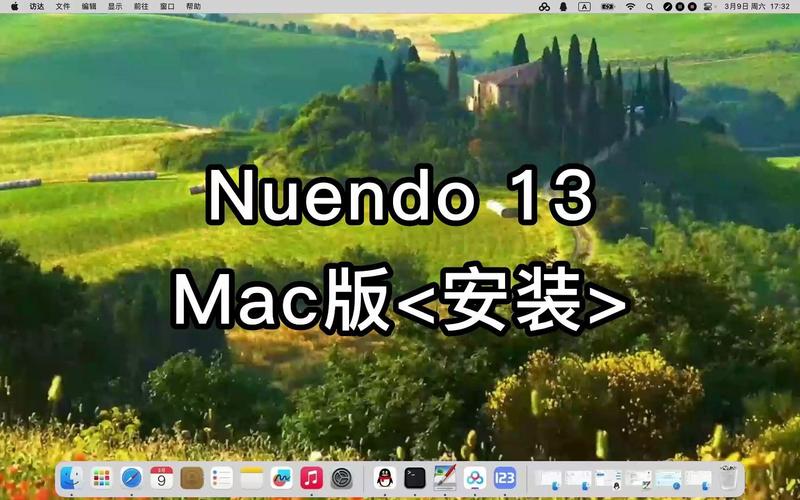Check battery status in menu bar
Screen dimensions: 800x500
[x=608, y=7]
